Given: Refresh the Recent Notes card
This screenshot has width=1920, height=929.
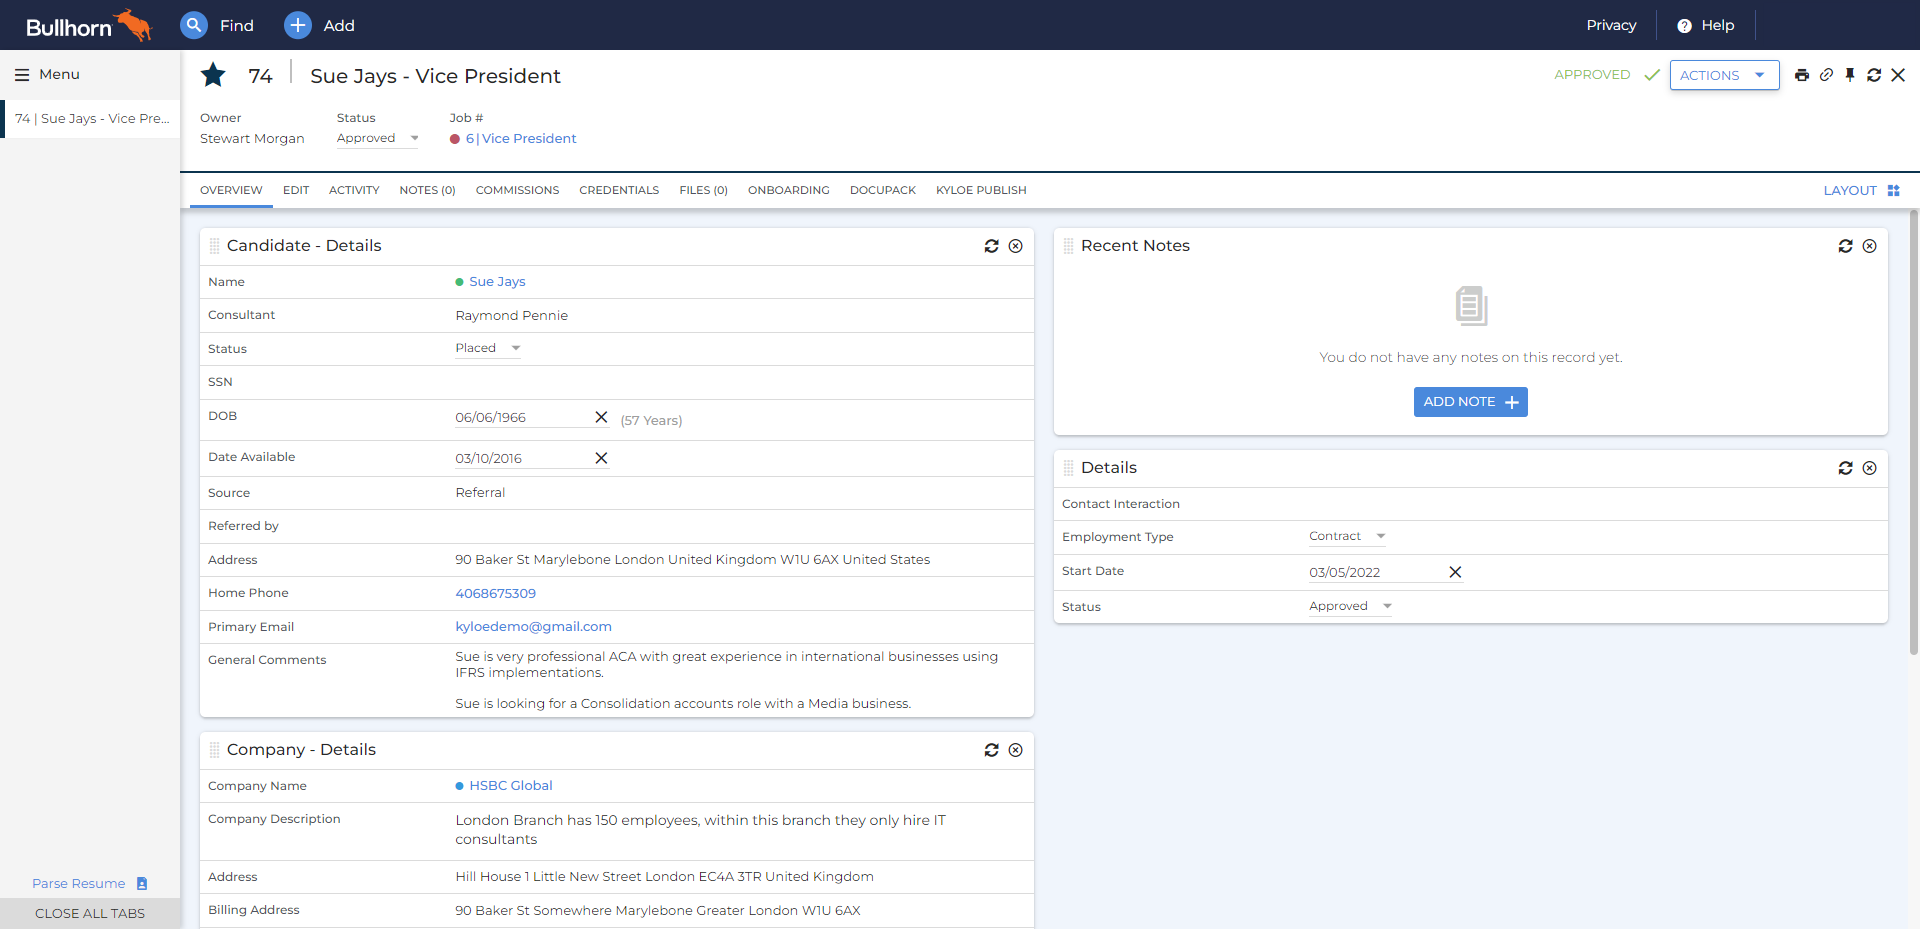Looking at the screenshot, I should [x=1846, y=246].
